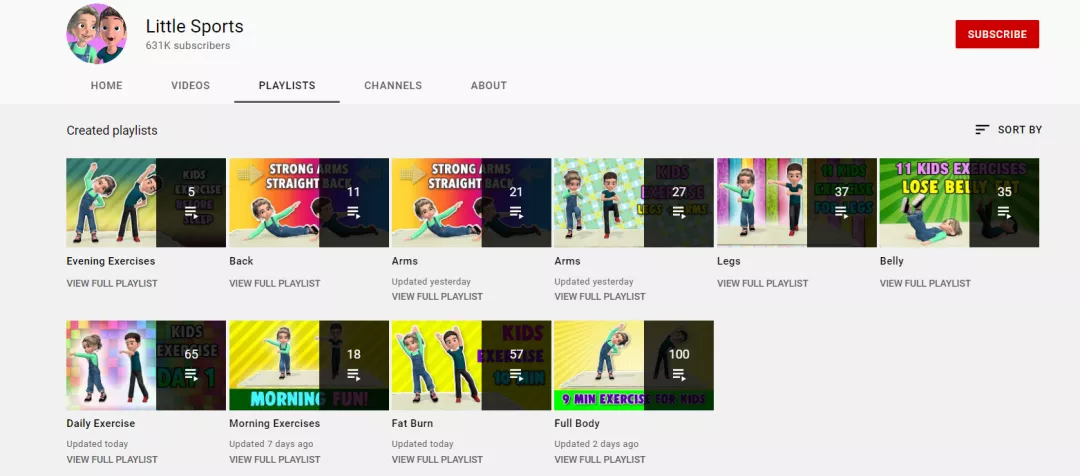
Task: Click the Sort By icon
Action: coord(982,130)
